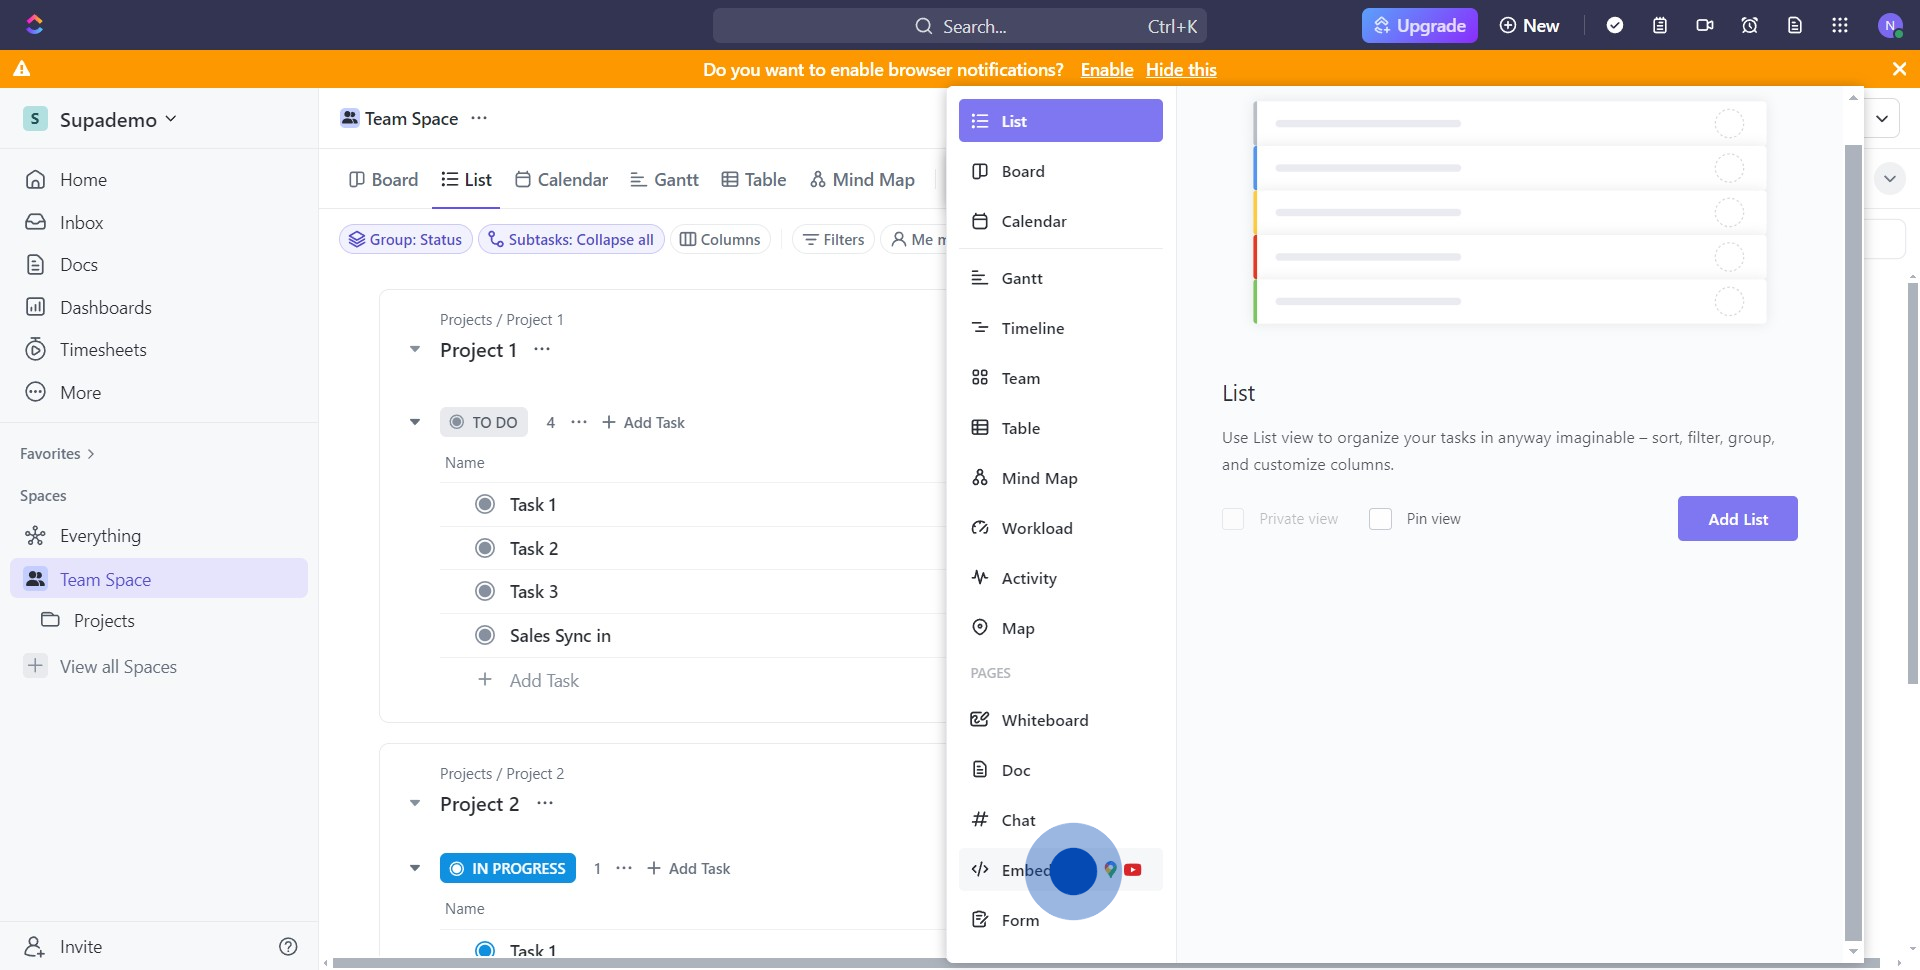Select Whiteboard from the view menu
The width and height of the screenshot is (1920, 970).
1044,720
